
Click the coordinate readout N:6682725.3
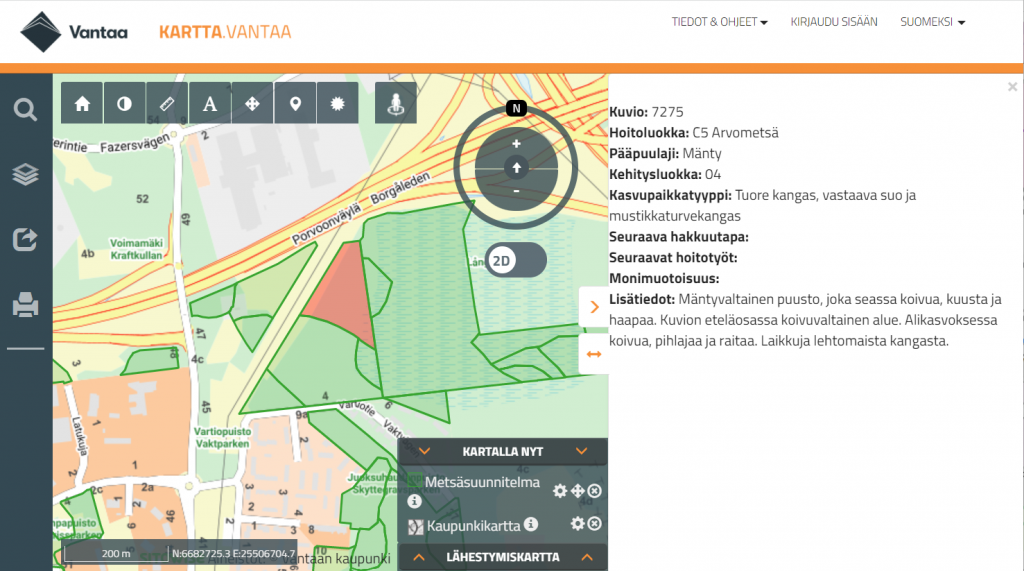point(234,553)
